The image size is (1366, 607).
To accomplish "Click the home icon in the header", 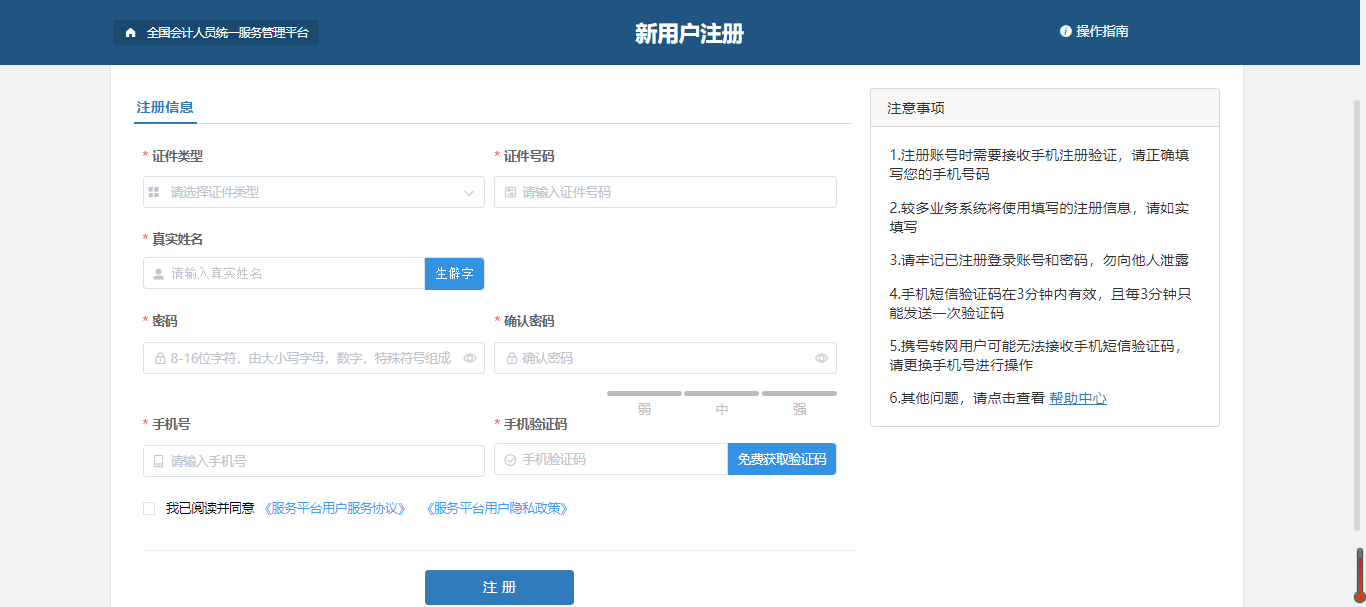I will [x=129, y=32].
